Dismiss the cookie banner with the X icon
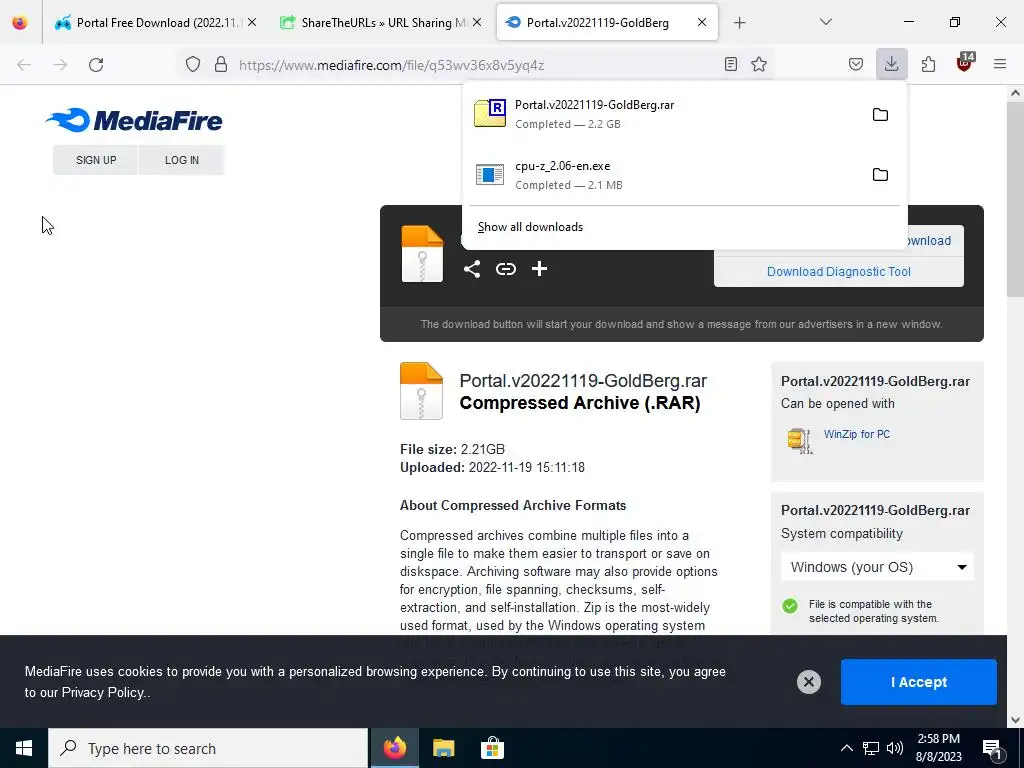The image size is (1024, 768). (x=808, y=682)
